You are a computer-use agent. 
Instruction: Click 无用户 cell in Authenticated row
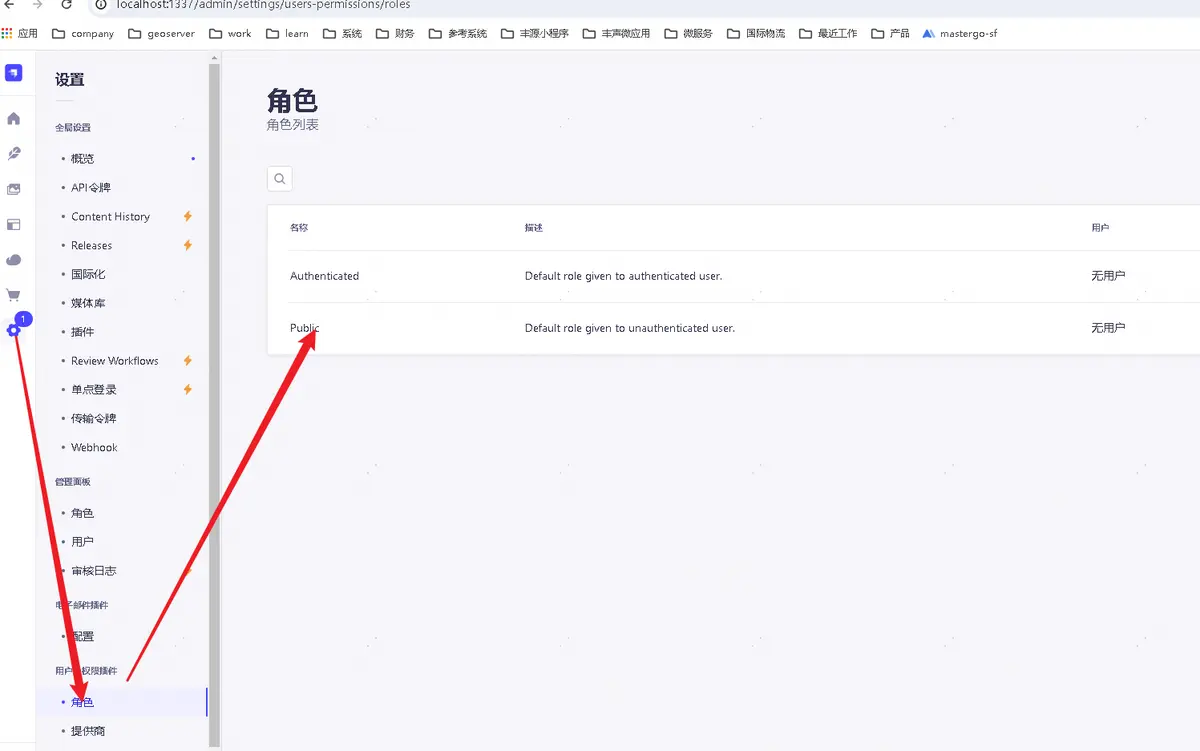(1108, 276)
